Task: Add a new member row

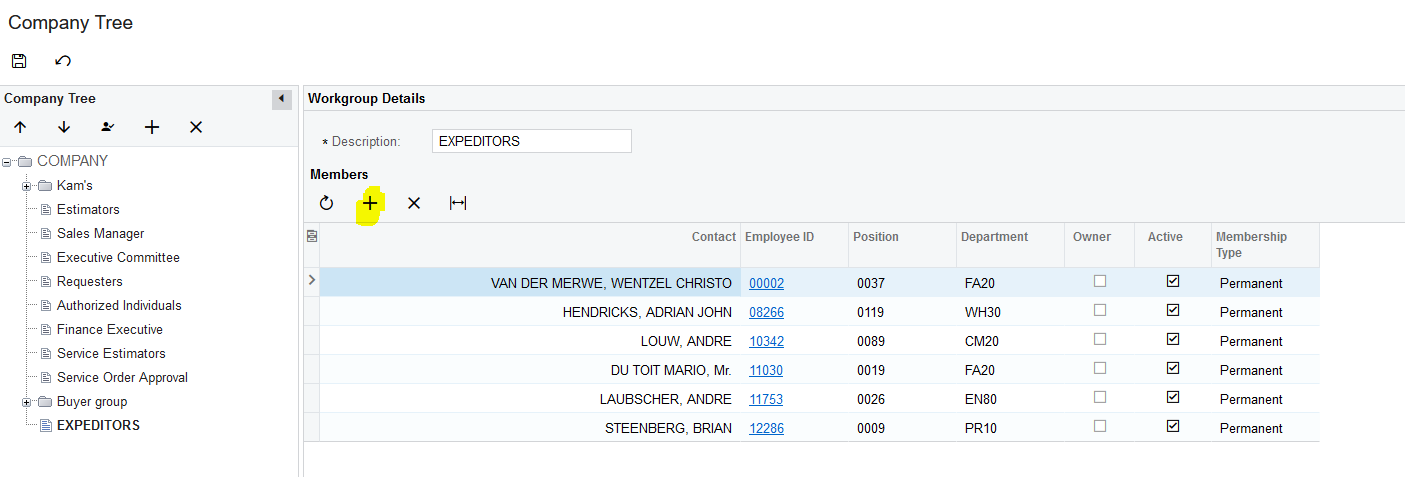Action: (x=370, y=203)
